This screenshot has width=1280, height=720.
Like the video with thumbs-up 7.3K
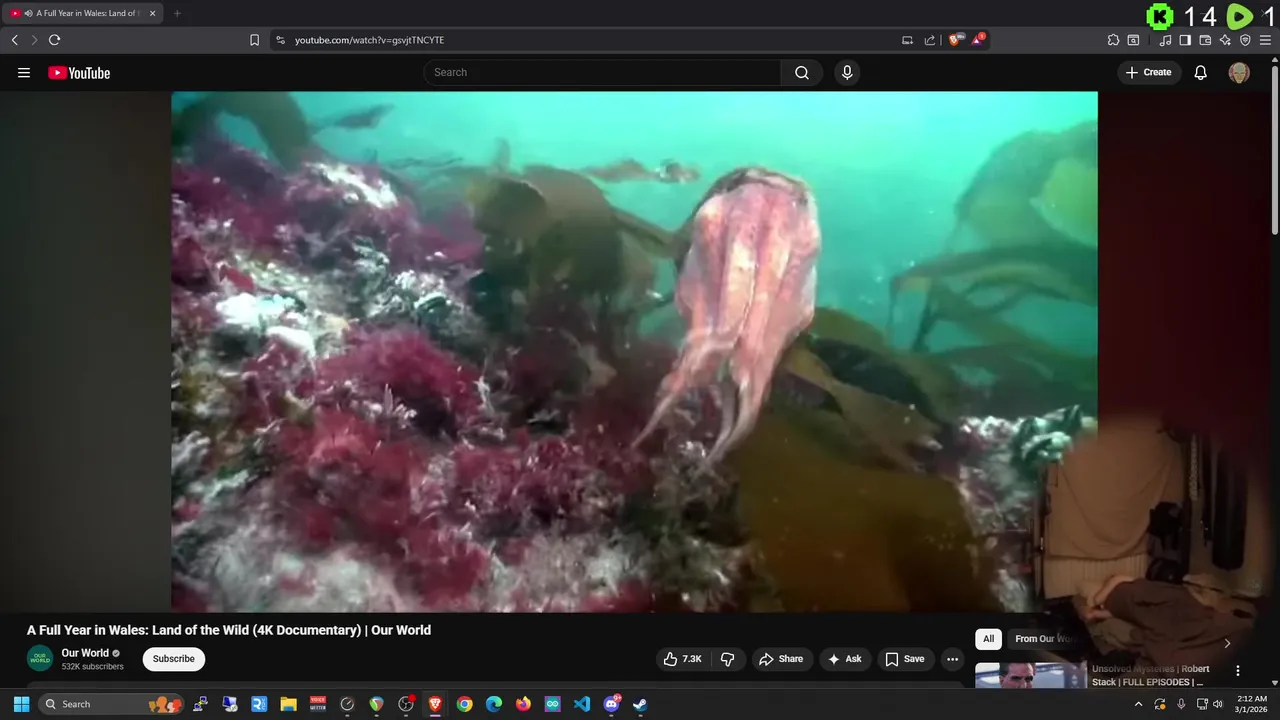tap(682, 659)
